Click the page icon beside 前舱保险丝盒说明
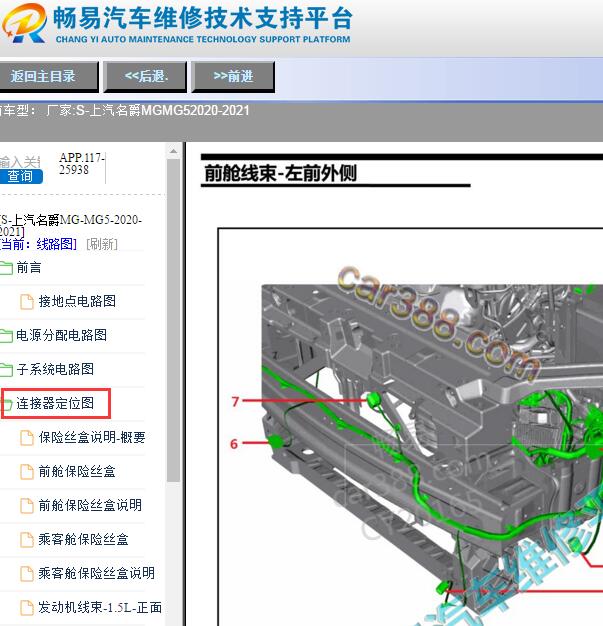Screen dimensions: 603x626 click(27, 506)
